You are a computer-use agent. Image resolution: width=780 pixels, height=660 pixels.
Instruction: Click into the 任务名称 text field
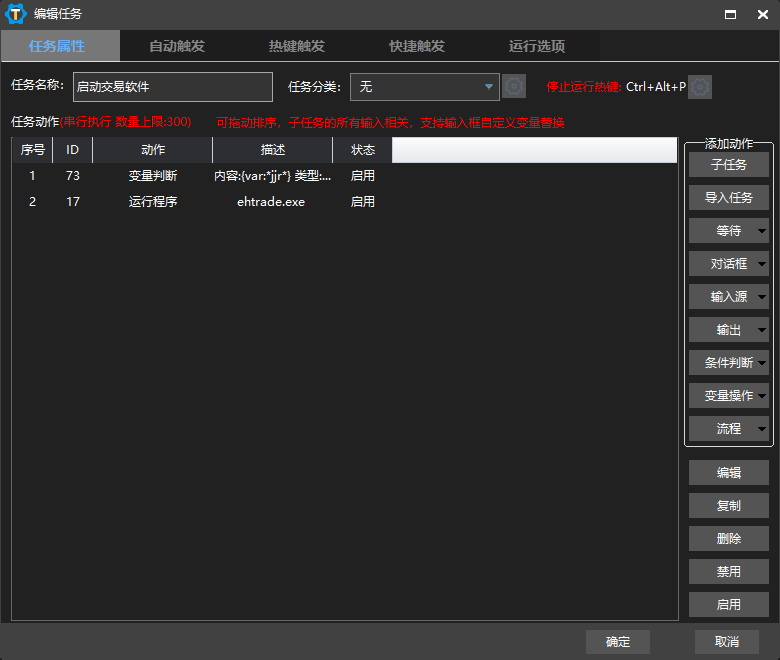click(x=172, y=87)
